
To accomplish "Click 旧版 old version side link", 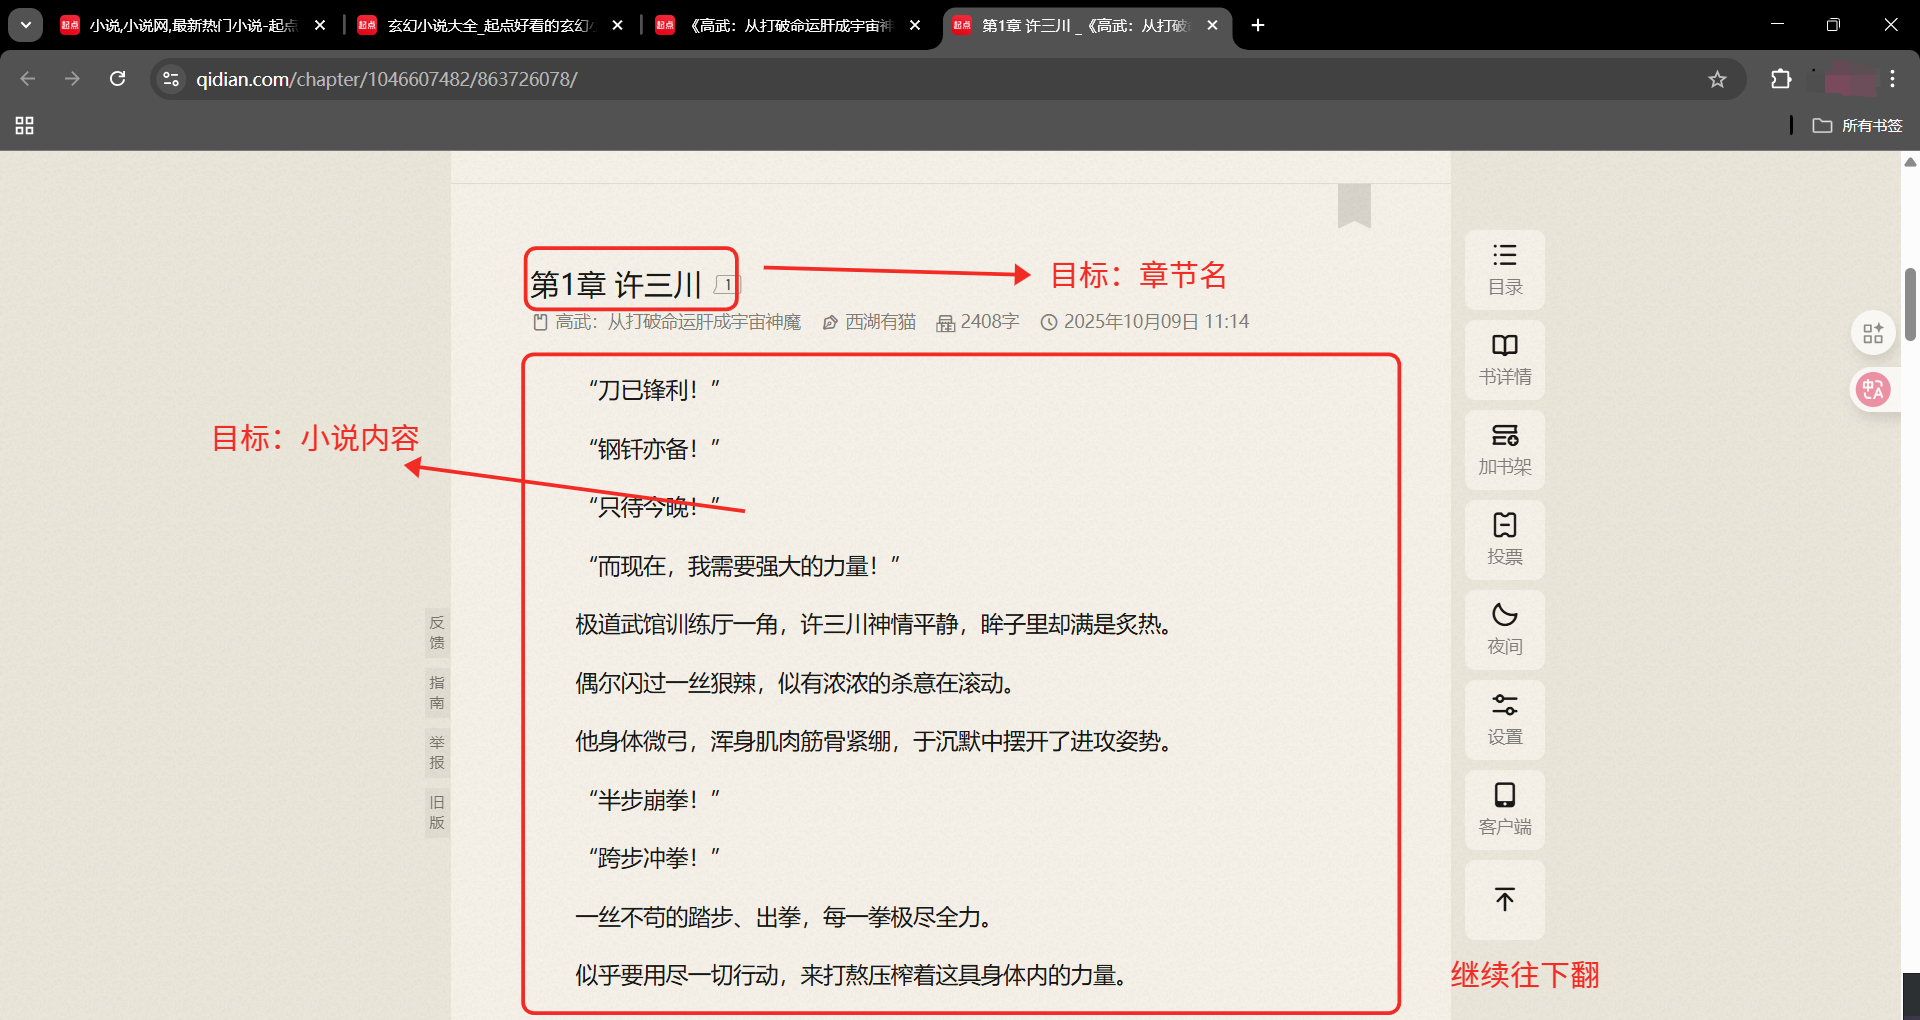I will click(437, 812).
